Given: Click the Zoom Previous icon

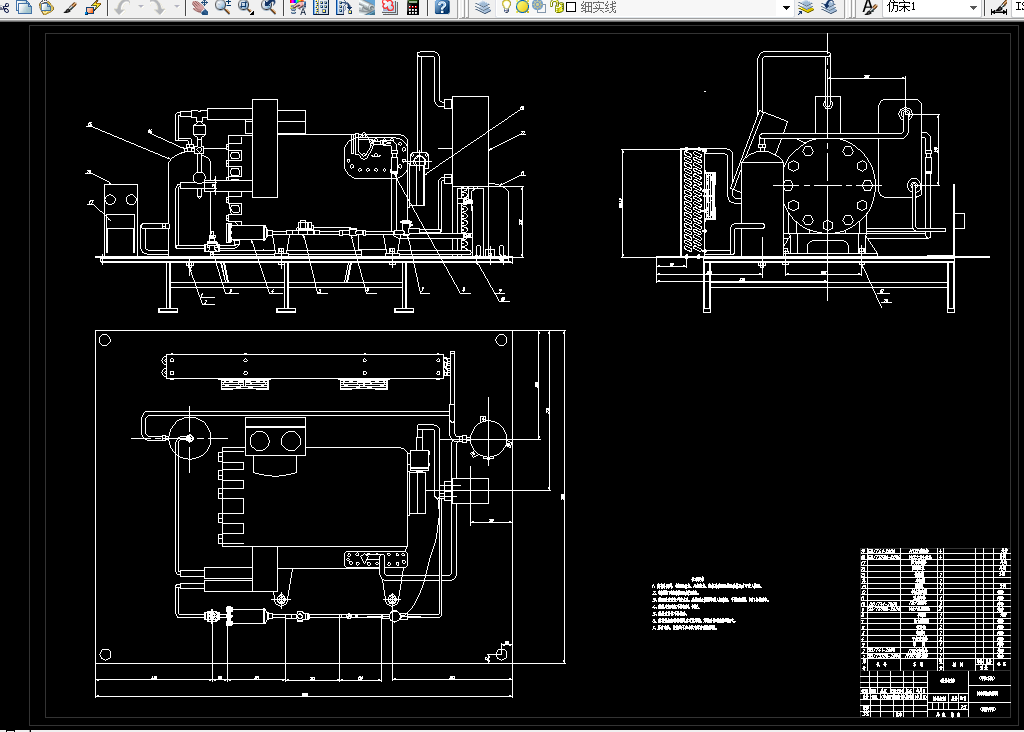Looking at the screenshot, I should 268,7.
